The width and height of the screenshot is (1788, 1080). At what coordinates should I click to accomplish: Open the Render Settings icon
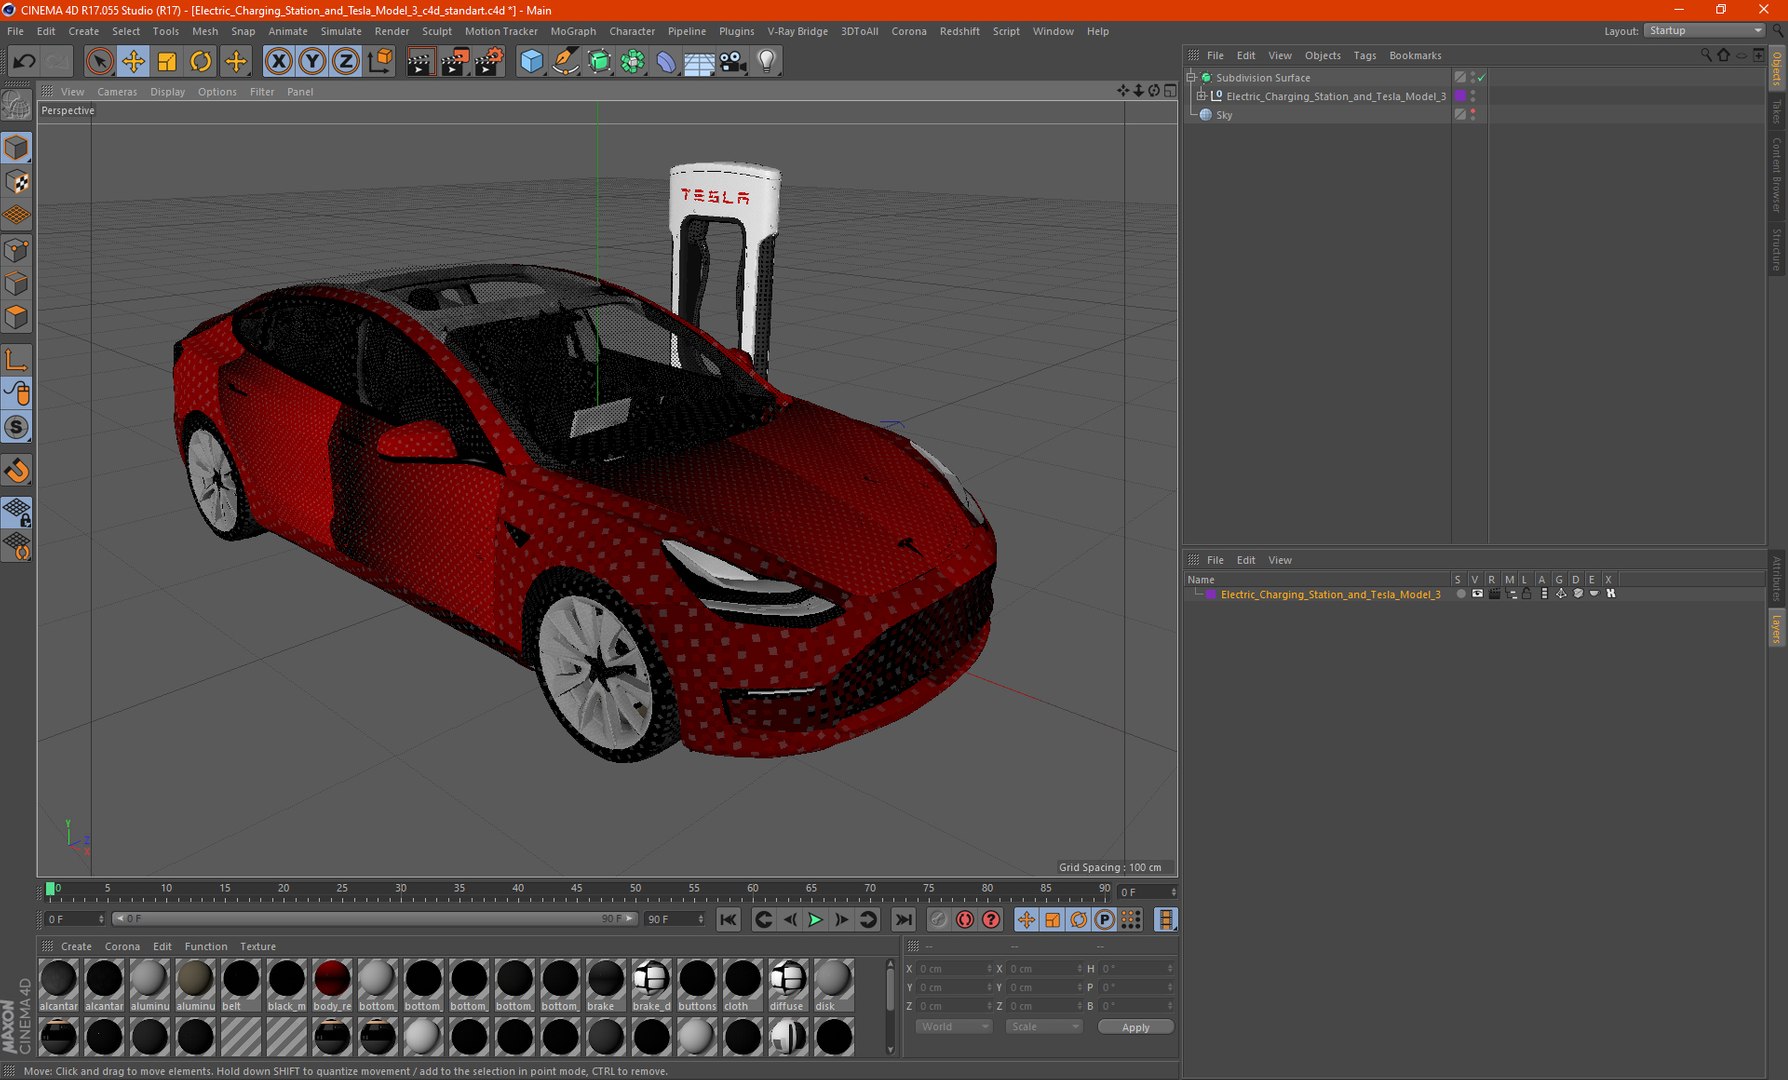(x=488, y=62)
